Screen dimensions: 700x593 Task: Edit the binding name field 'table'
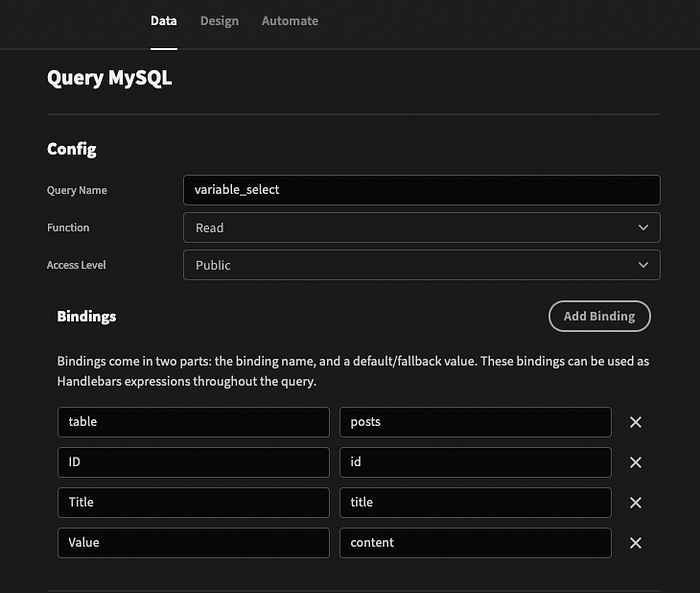(193, 422)
